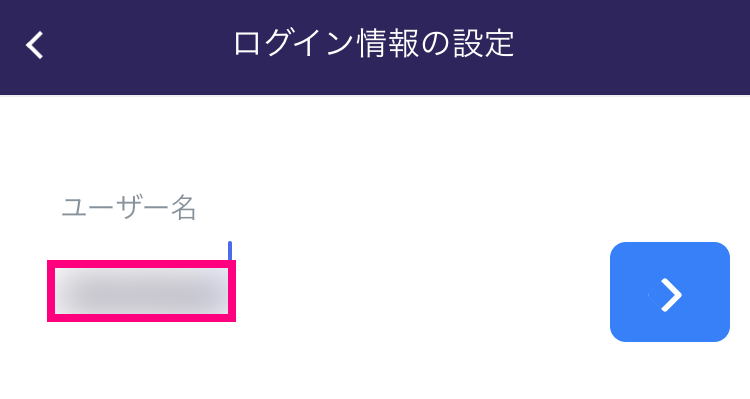750x399 pixels.
Task: Click the ログイン word in the header
Action: (294, 44)
